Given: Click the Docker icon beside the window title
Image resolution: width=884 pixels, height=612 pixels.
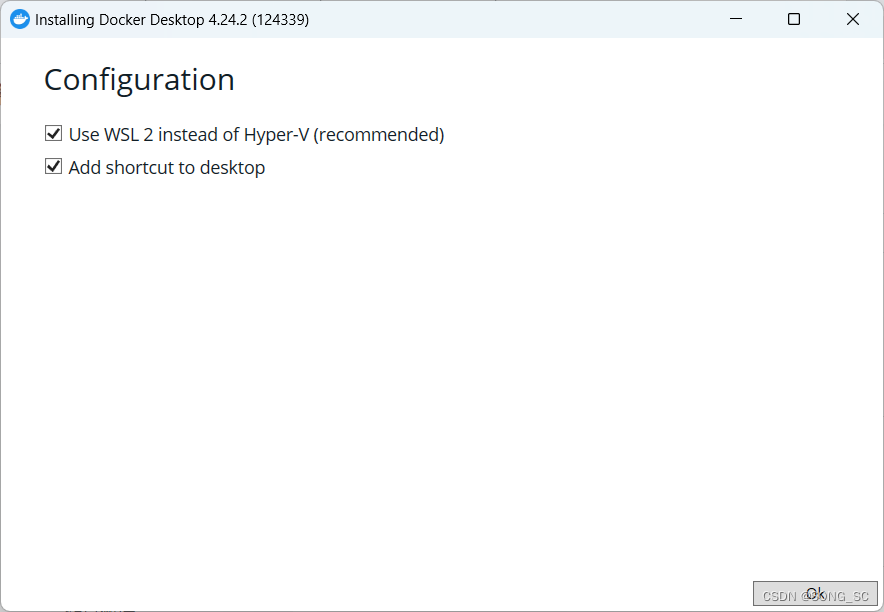Looking at the screenshot, I should [x=20, y=18].
